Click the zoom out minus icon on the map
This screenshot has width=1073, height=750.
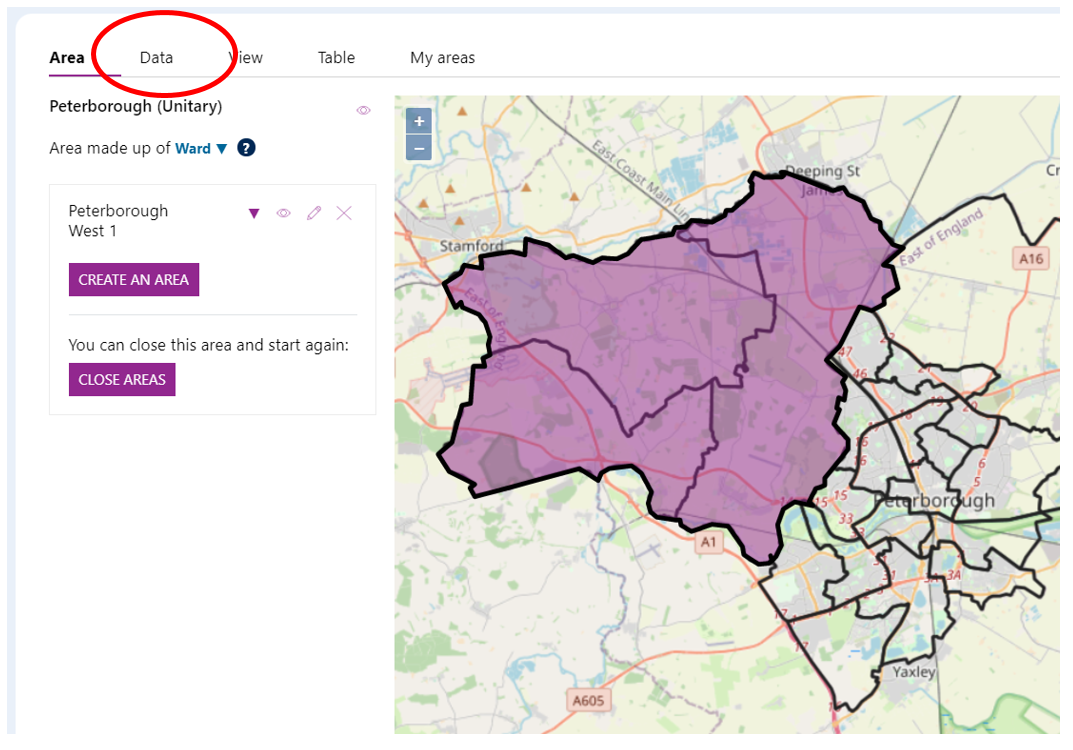point(418,147)
